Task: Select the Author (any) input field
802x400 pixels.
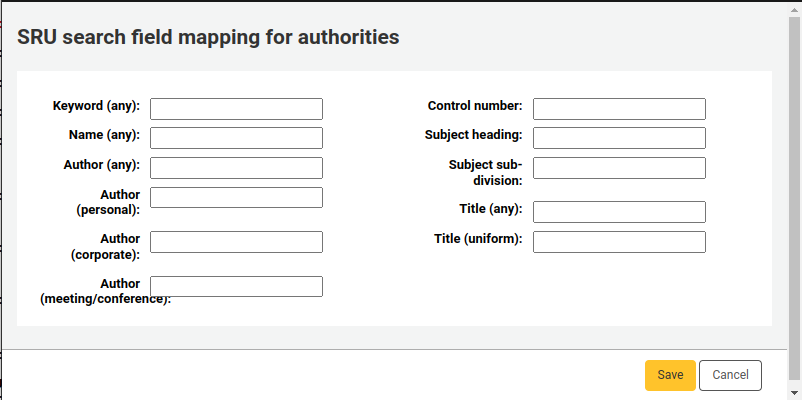Action: coord(236,168)
